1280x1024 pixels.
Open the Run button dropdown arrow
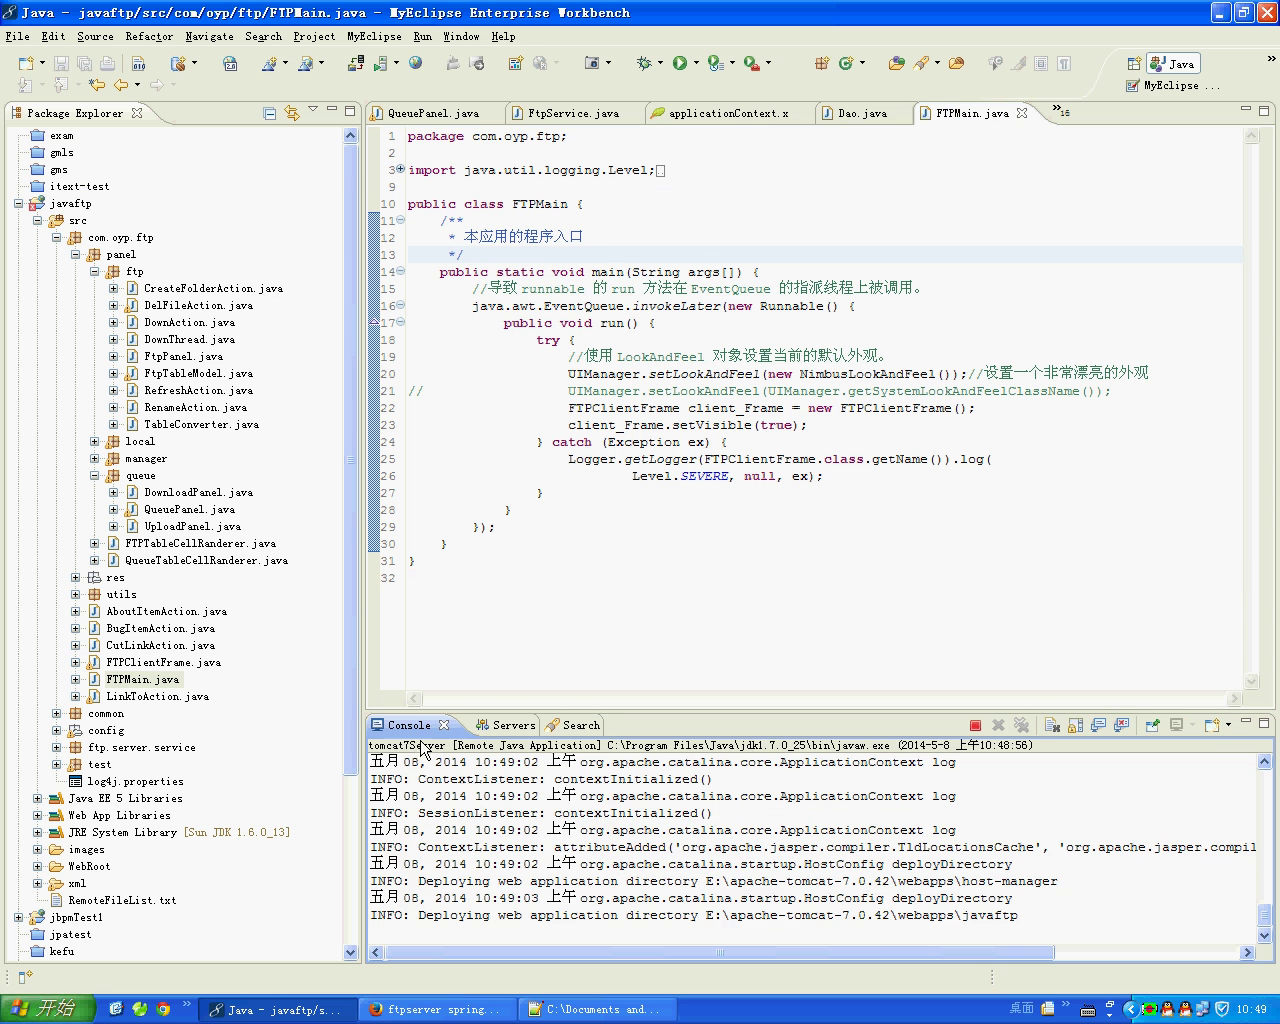click(x=696, y=63)
